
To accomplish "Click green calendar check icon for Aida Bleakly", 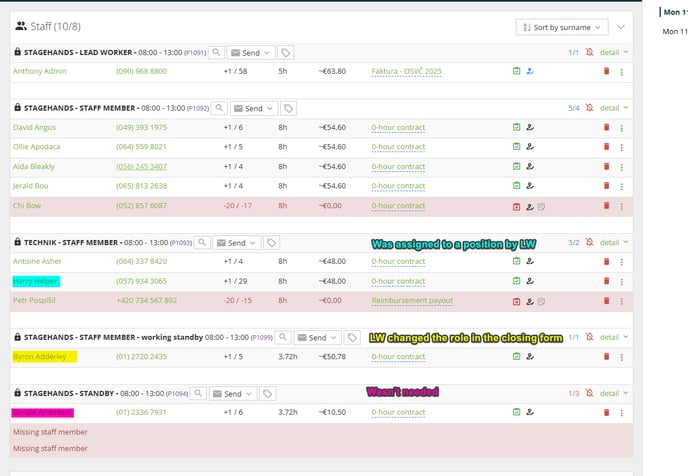I will [516, 166].
